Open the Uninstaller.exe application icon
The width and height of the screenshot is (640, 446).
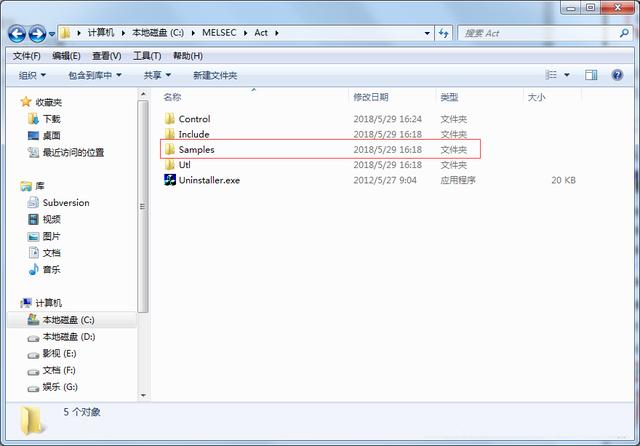[x=170, y=180]
